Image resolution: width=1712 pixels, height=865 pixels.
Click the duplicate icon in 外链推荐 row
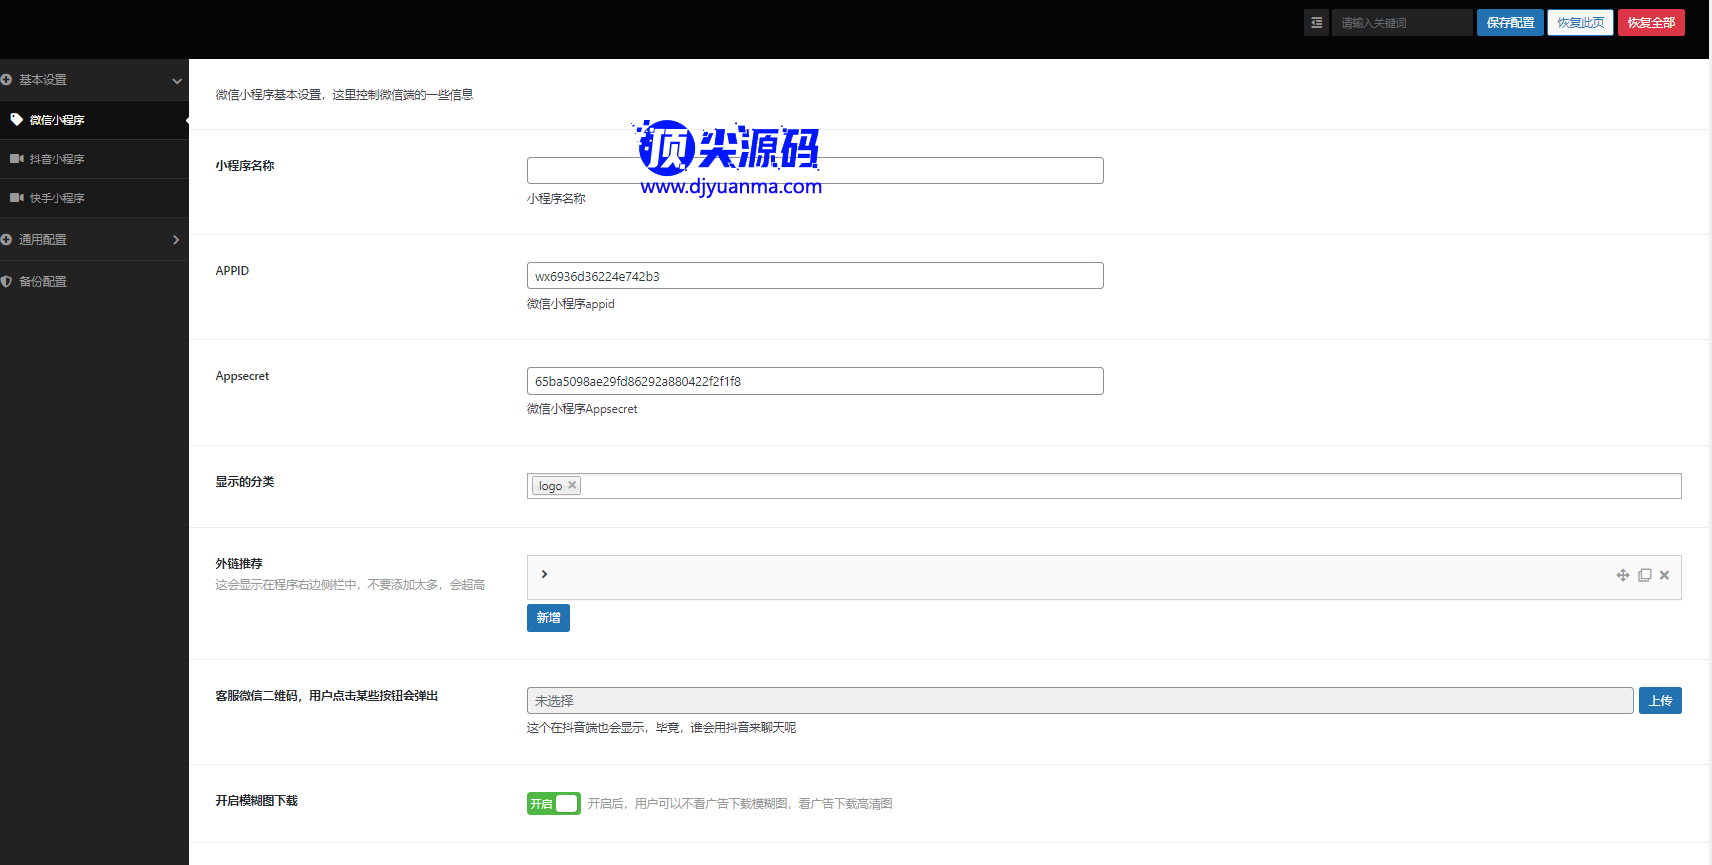point(1644,575)
